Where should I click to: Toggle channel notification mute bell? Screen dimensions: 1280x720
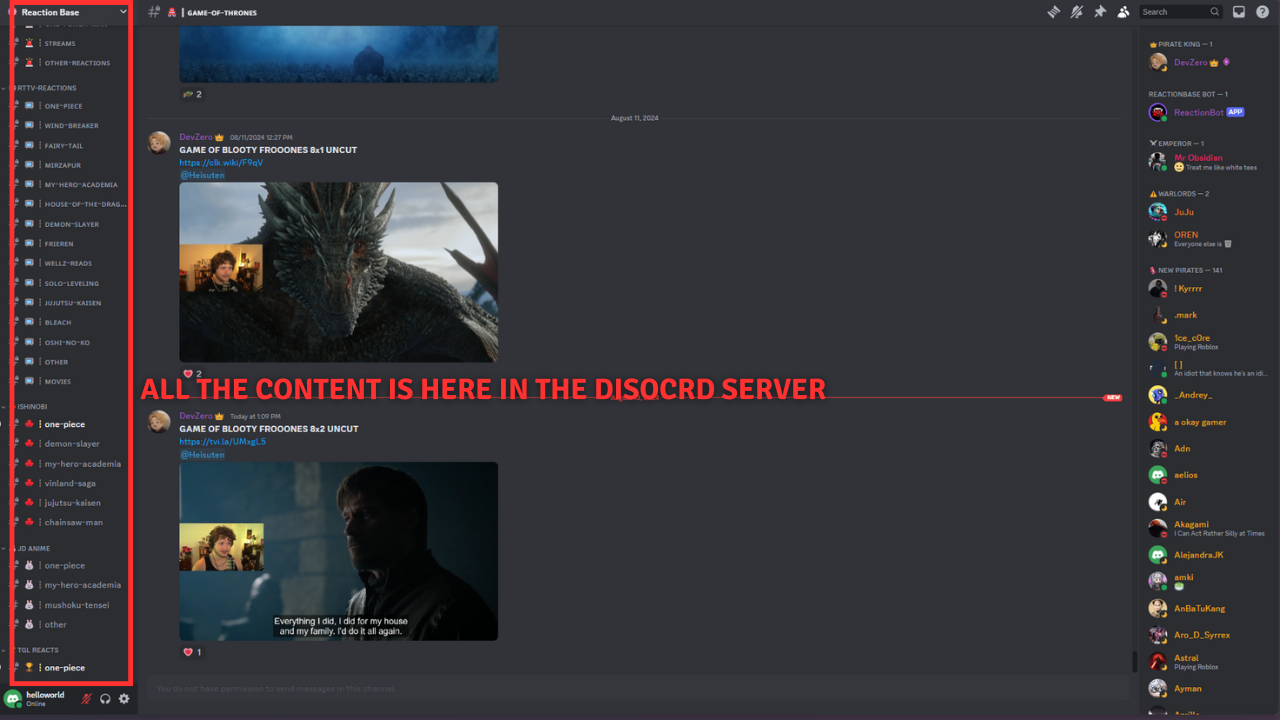tap(1077, 12)
